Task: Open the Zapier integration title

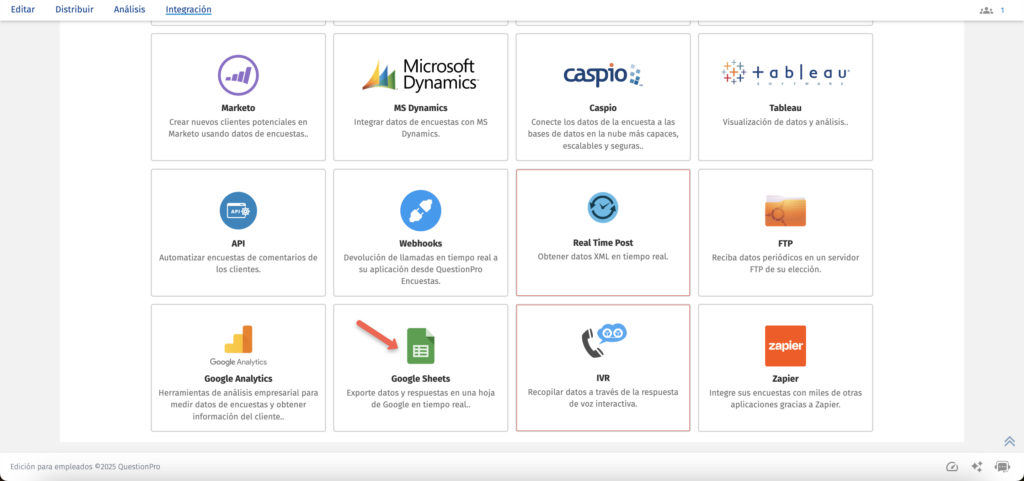Action: click(785, 379)
